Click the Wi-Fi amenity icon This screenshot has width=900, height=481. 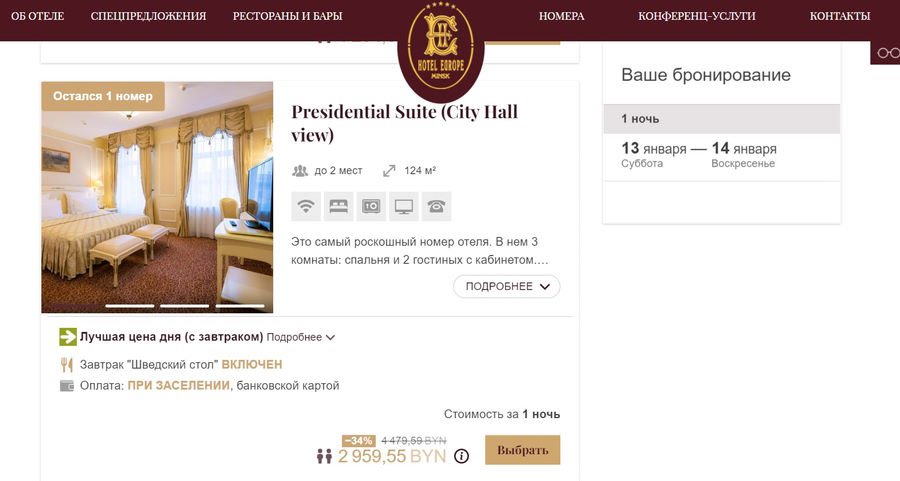tap(306, 206)
